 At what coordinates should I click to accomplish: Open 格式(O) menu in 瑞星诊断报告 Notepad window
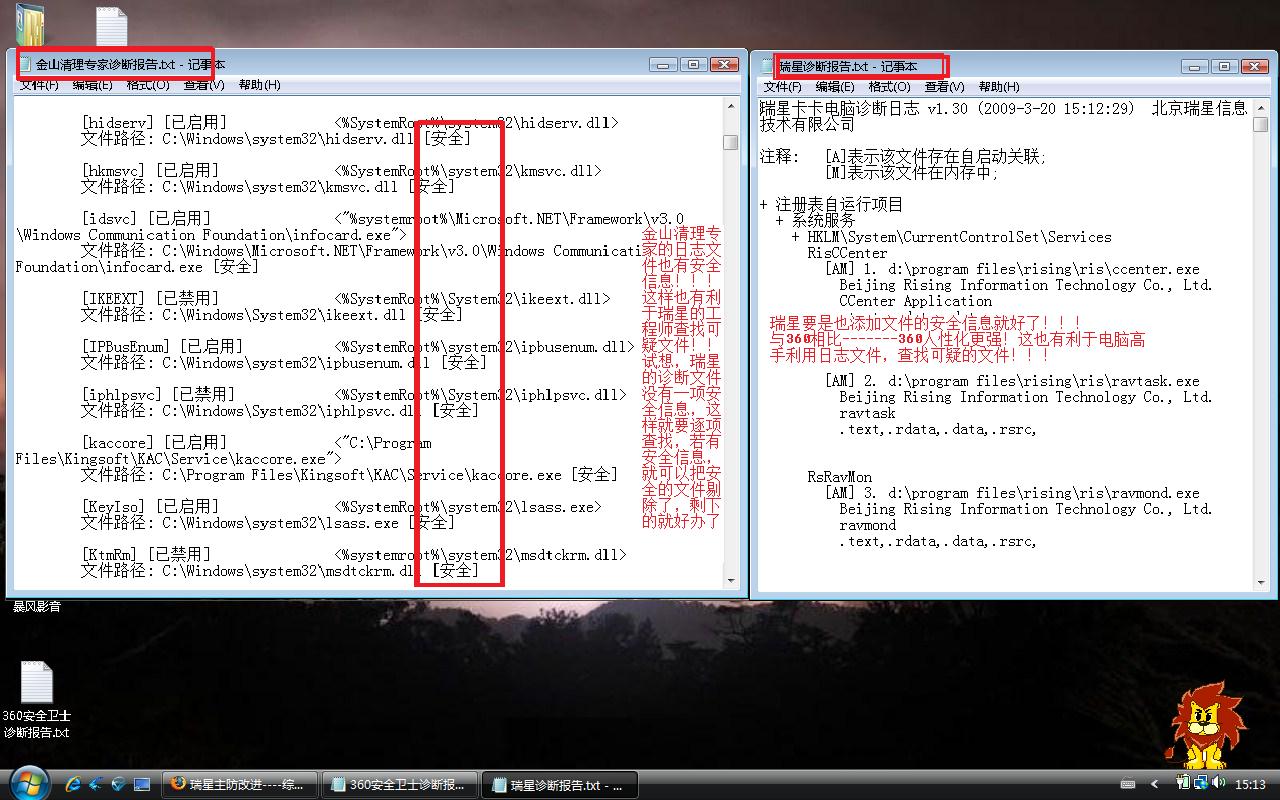(890, 87)
